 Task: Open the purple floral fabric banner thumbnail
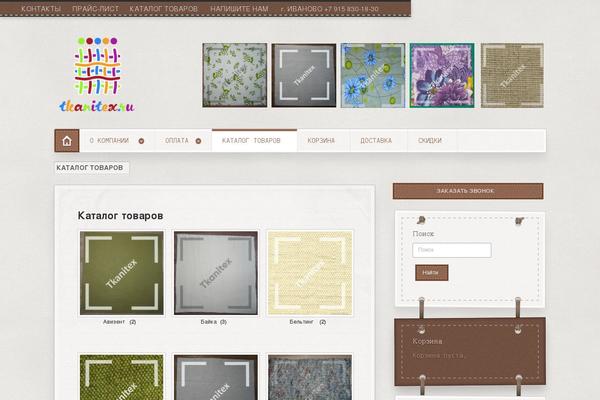(442, 75)
